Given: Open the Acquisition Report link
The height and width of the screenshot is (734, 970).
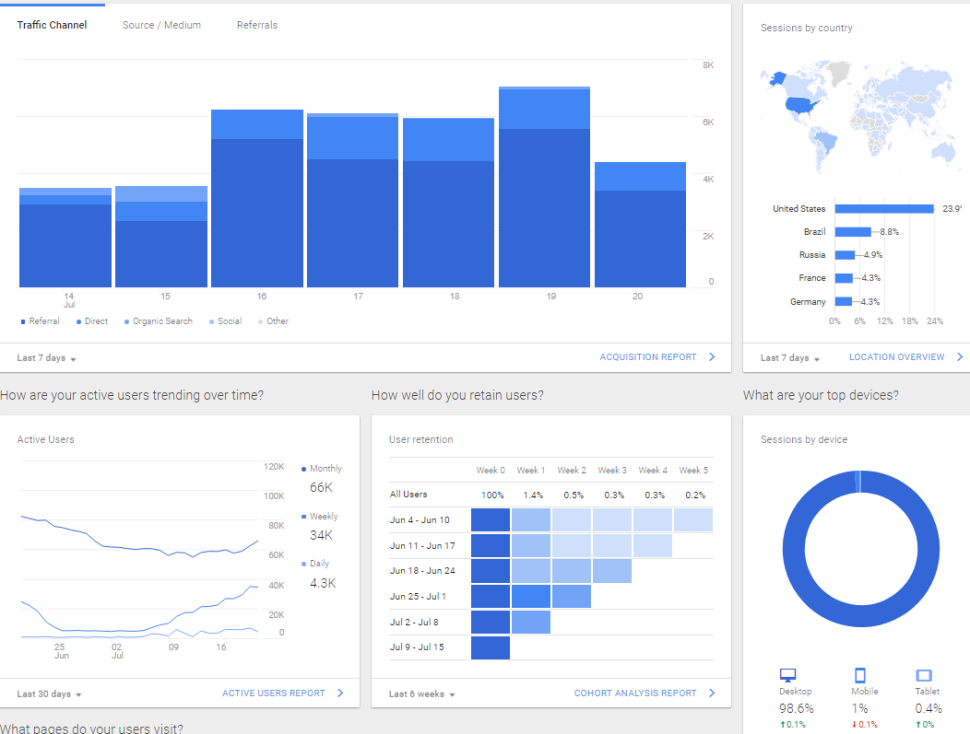Looking at the screenshot, I should (x=648, y=357).
